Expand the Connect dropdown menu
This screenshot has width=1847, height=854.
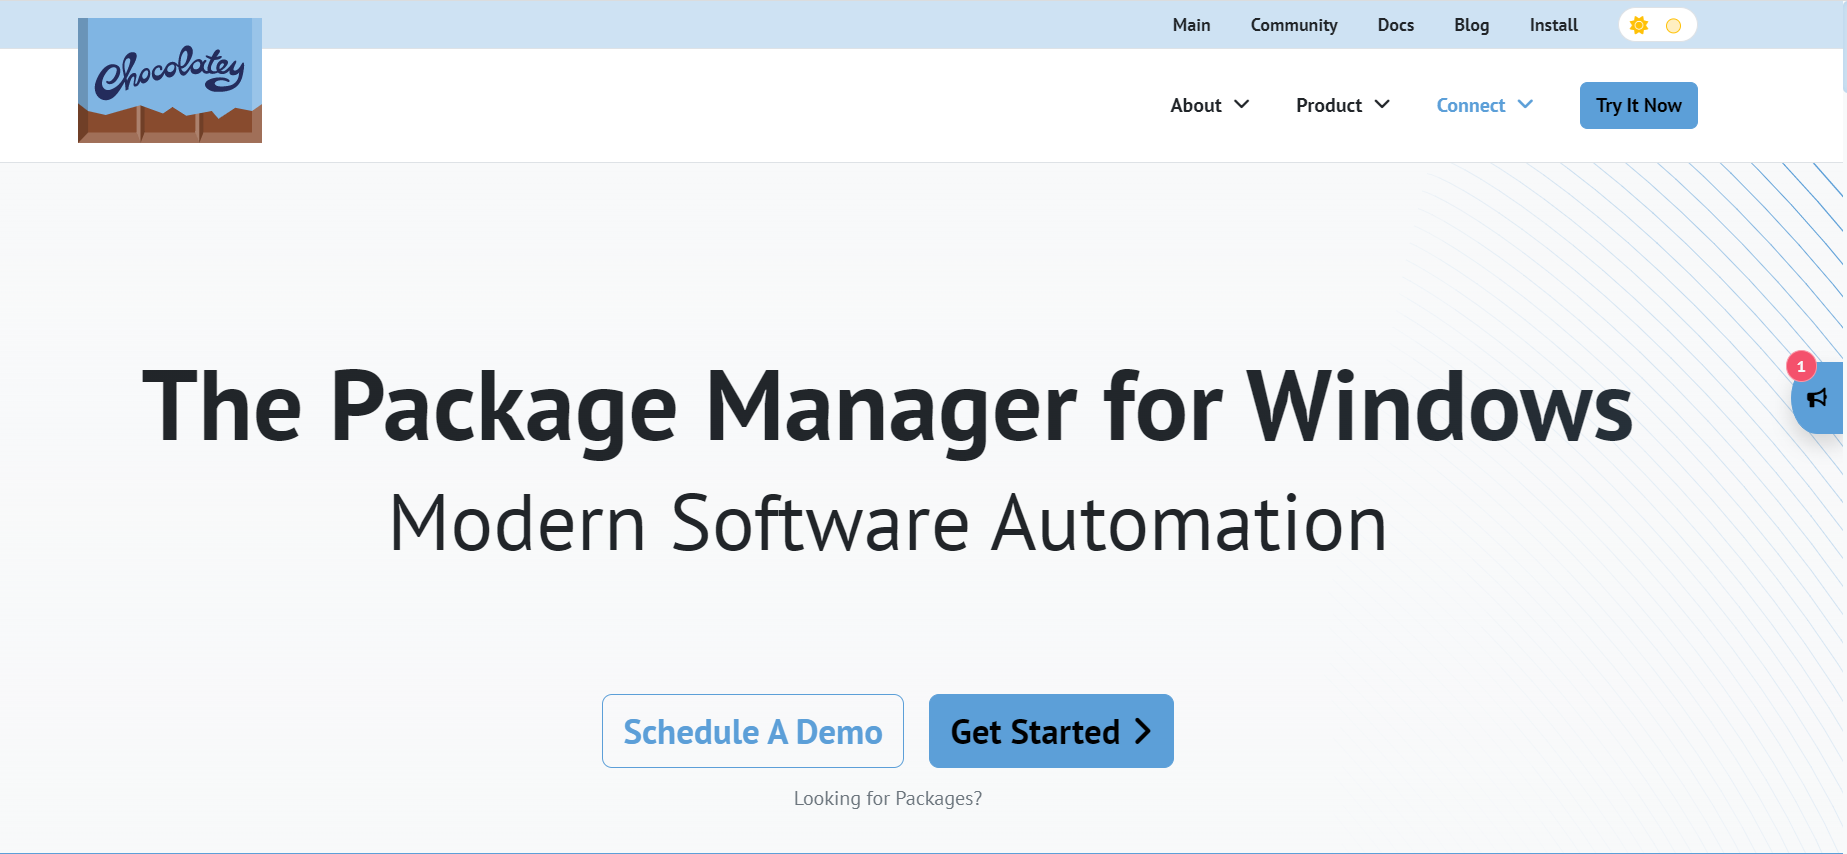click(x=1485, y=105)
